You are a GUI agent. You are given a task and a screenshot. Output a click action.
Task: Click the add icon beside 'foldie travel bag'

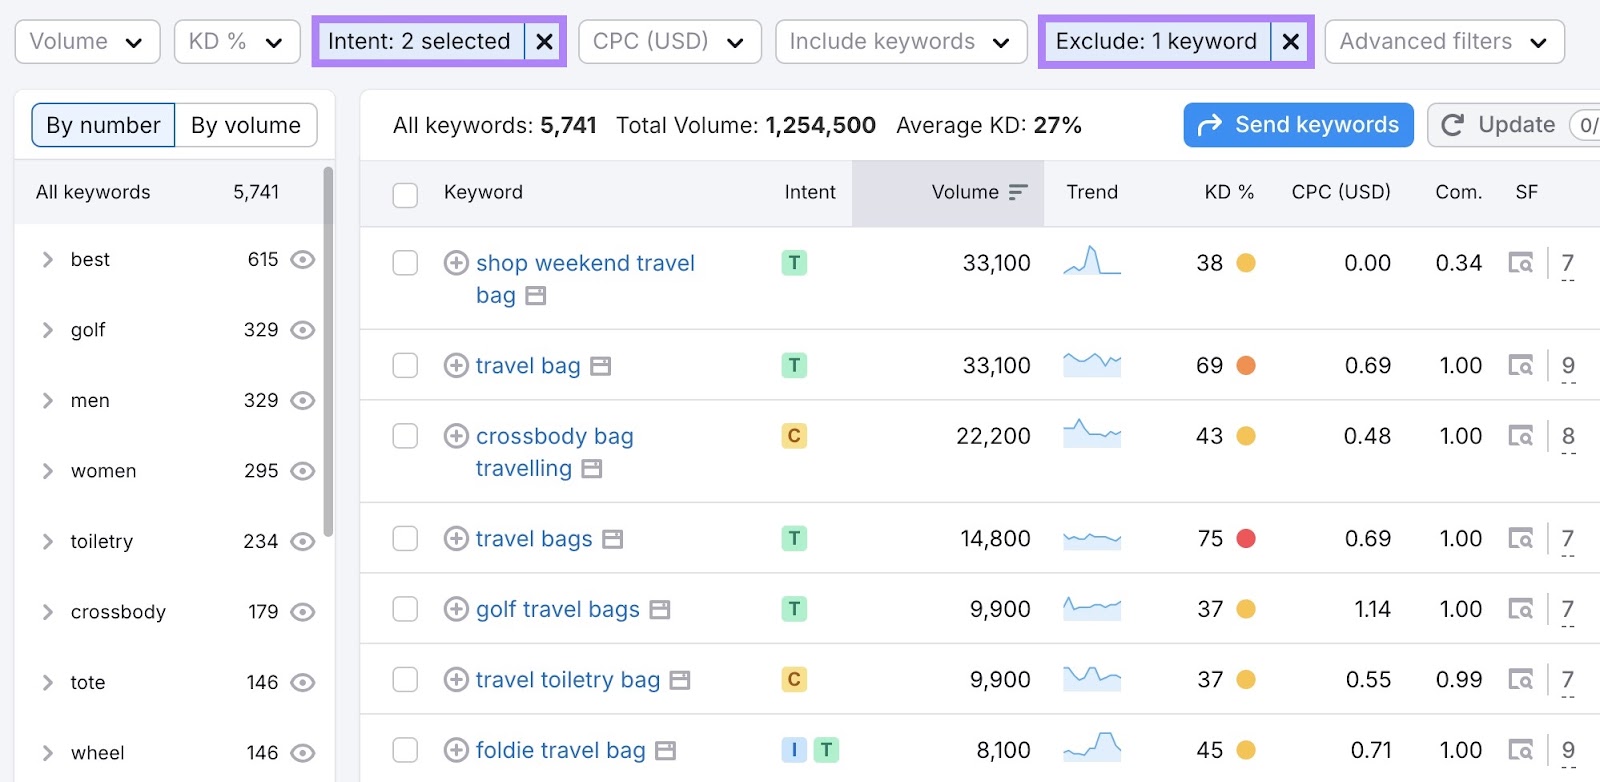[456, 750]
